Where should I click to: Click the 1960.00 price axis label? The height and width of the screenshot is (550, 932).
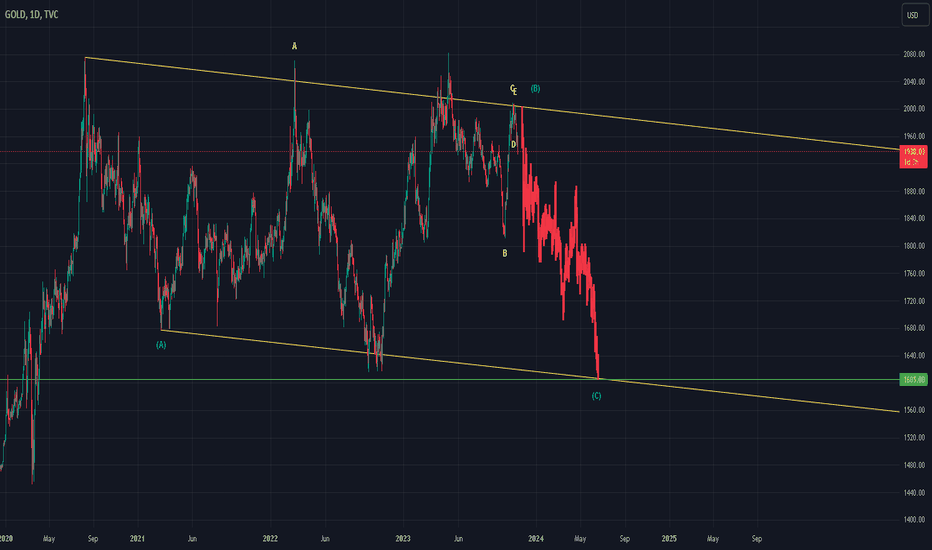point(914,136)
